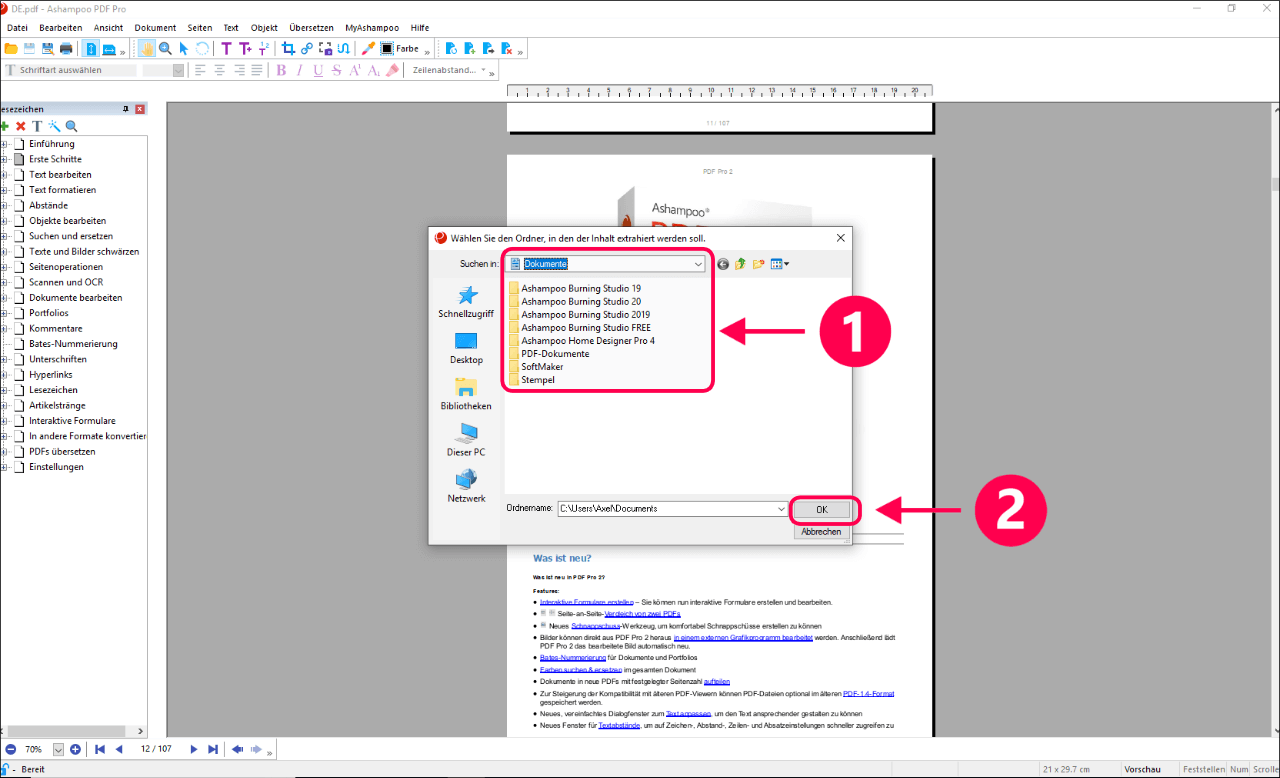The height and width of the screenshot is (778, 1280).
Task: Click bookmark search magnifier icon
Action: [x=71, y=126]
